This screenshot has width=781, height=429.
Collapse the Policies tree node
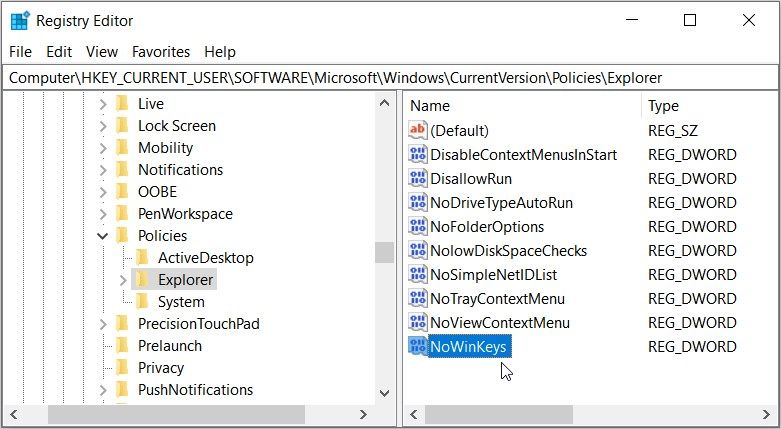pyautogui.click(x=102, y=236)
